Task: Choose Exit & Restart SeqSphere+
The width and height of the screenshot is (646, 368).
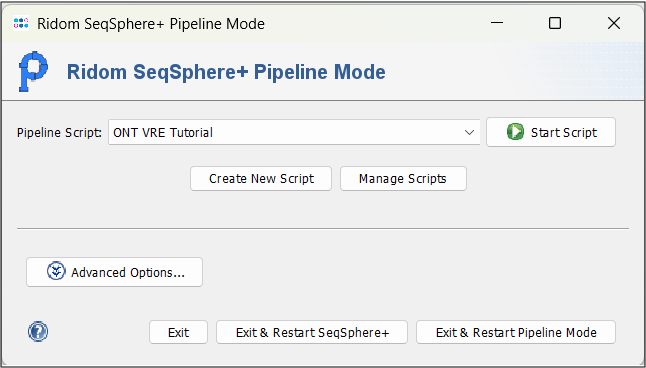Action: (312, 332)
